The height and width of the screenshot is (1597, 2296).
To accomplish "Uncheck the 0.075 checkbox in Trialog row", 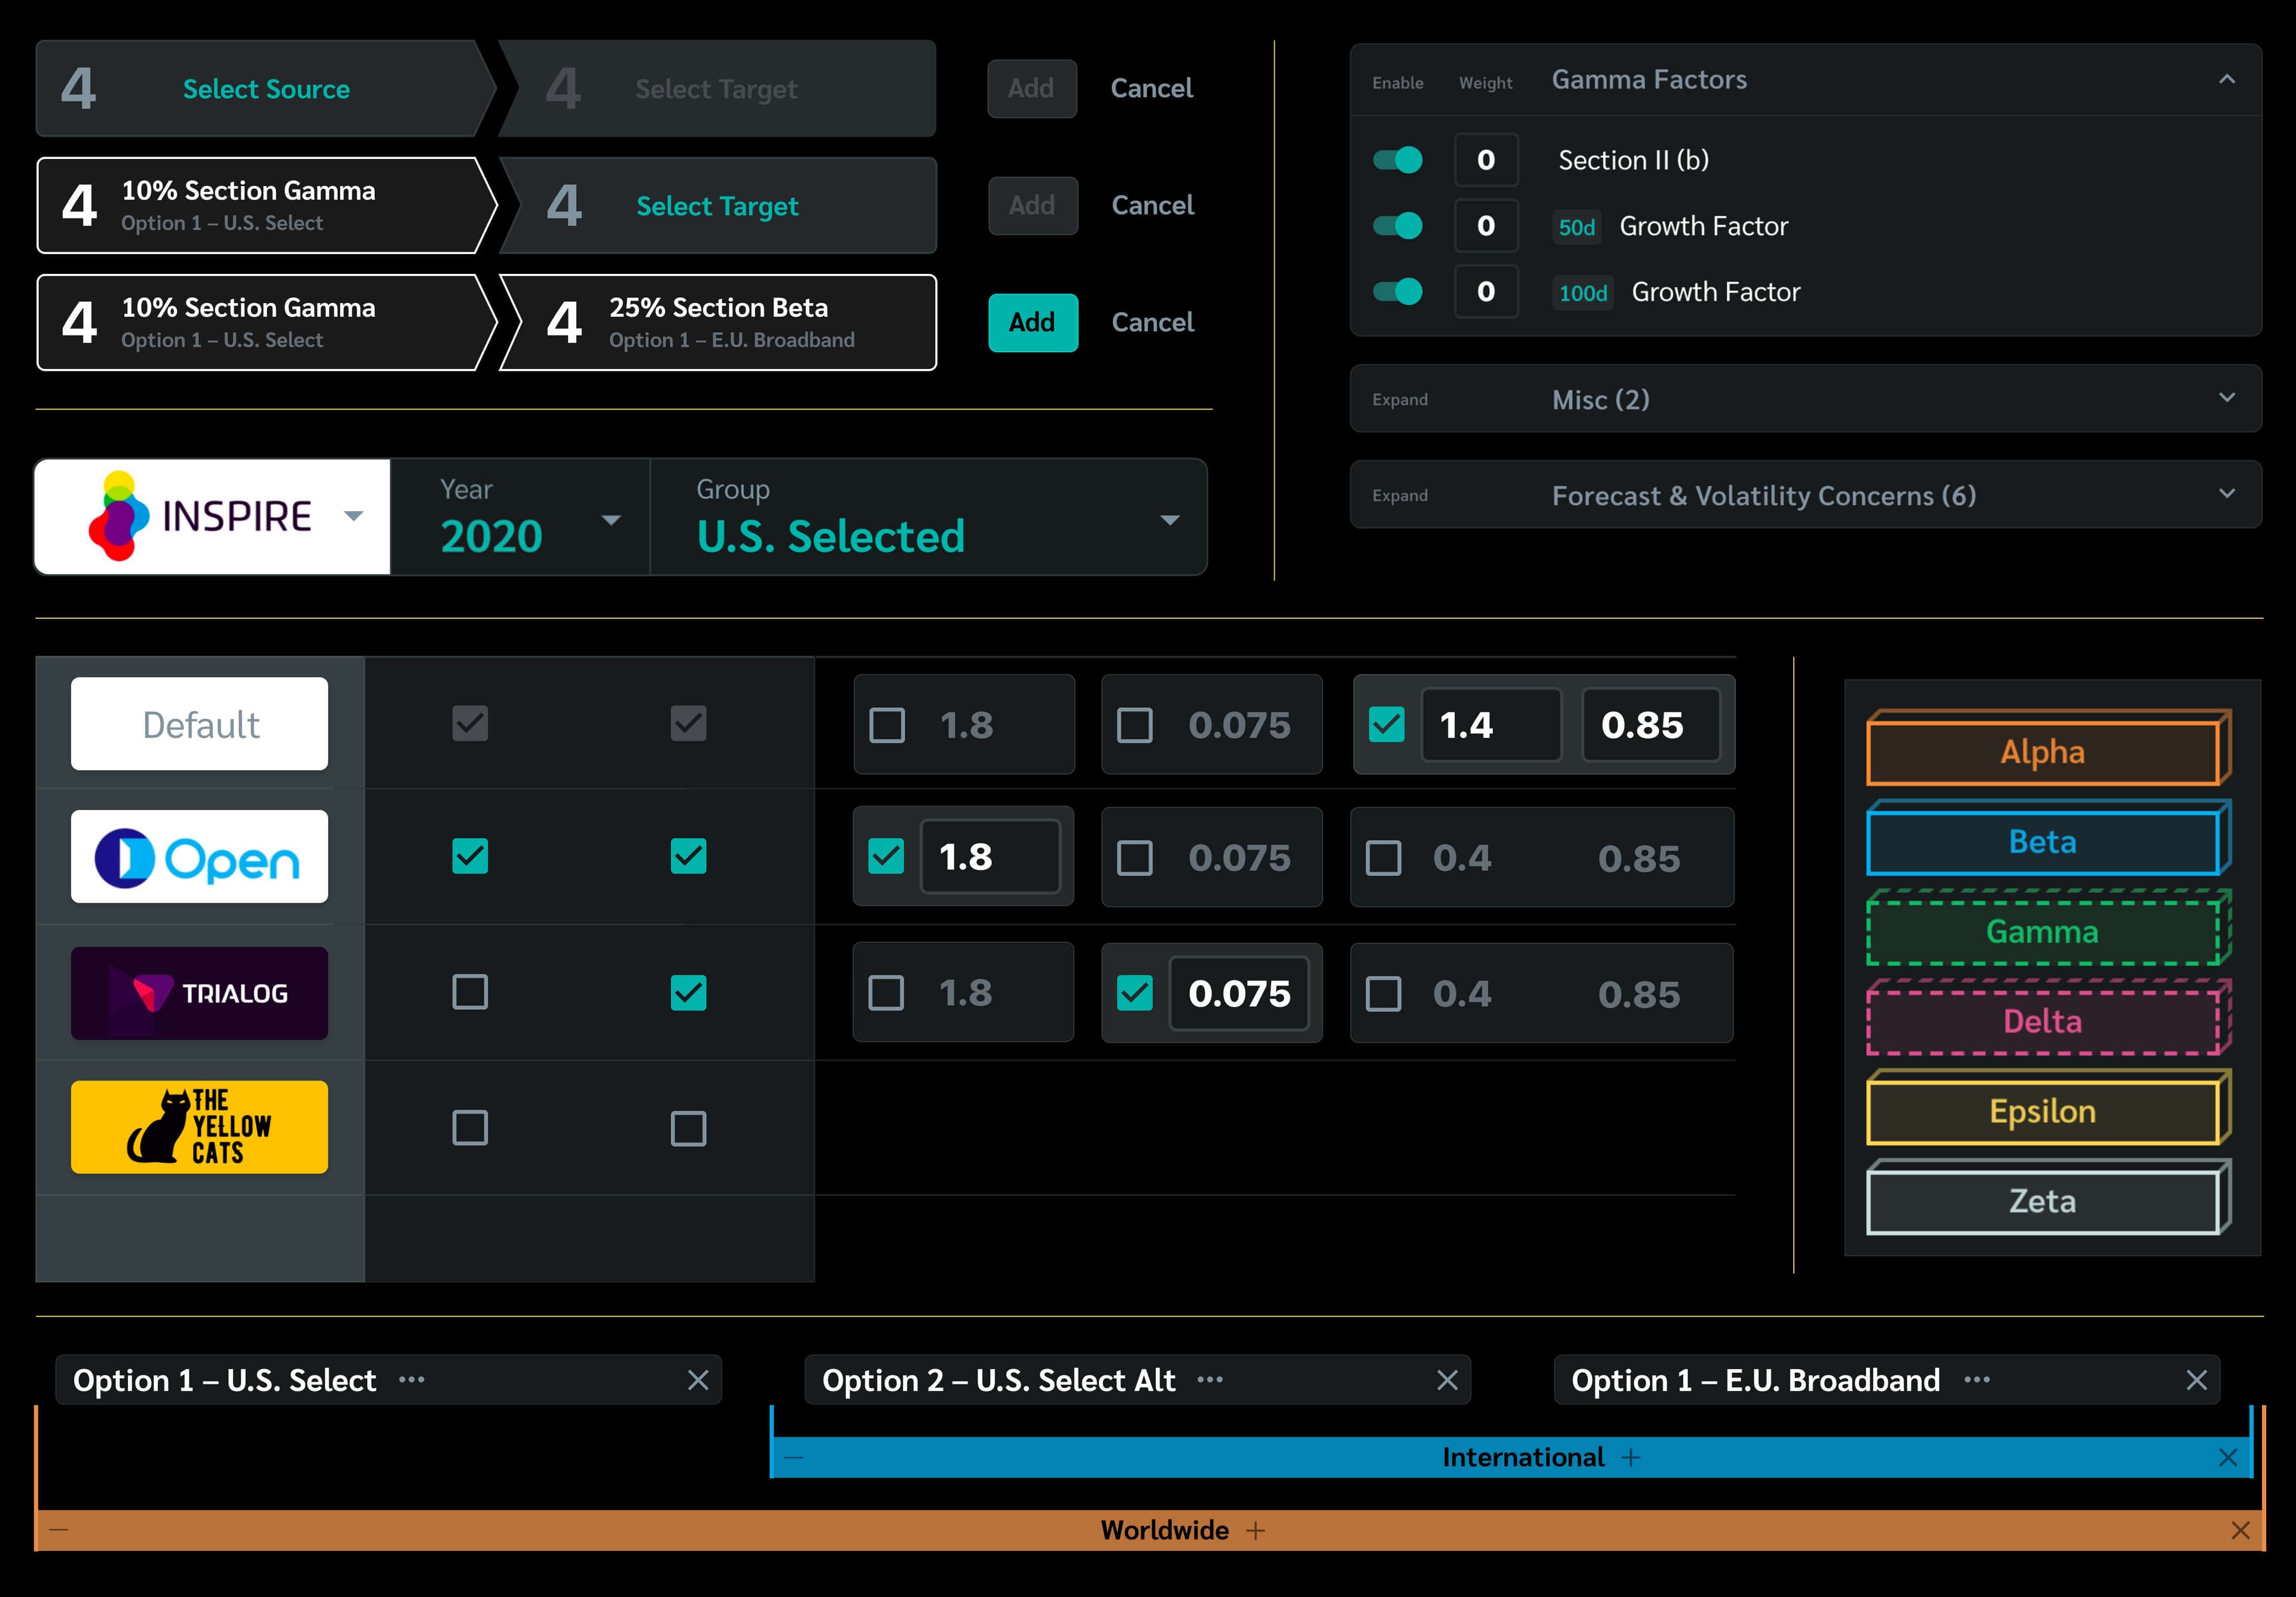I will (x=1134, y=993).
